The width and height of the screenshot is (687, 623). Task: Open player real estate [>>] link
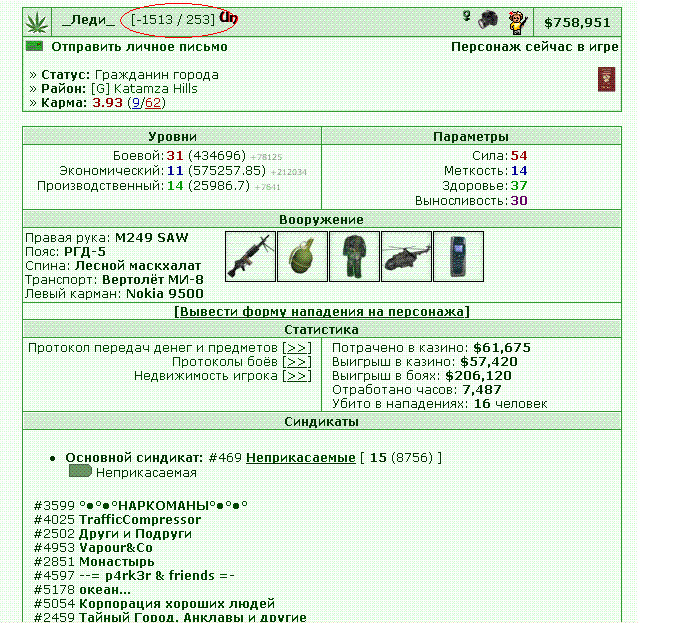(297, 376)
